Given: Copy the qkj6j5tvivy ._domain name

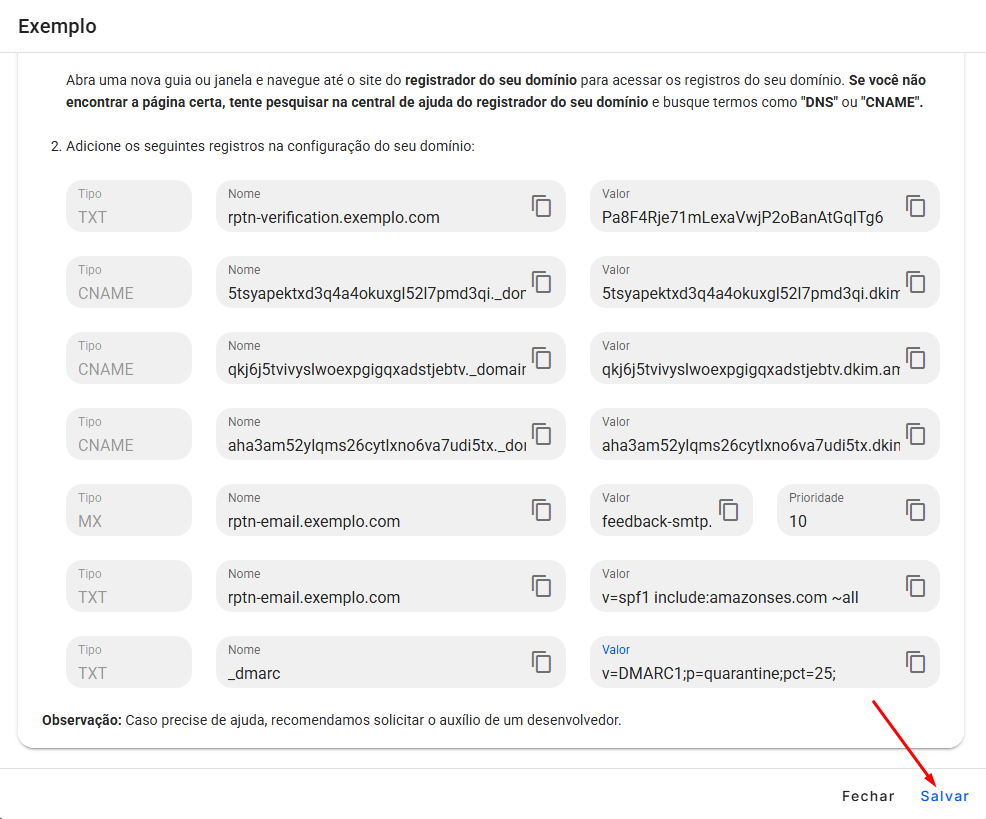Looking at the screenshot, I should point(541,358).
